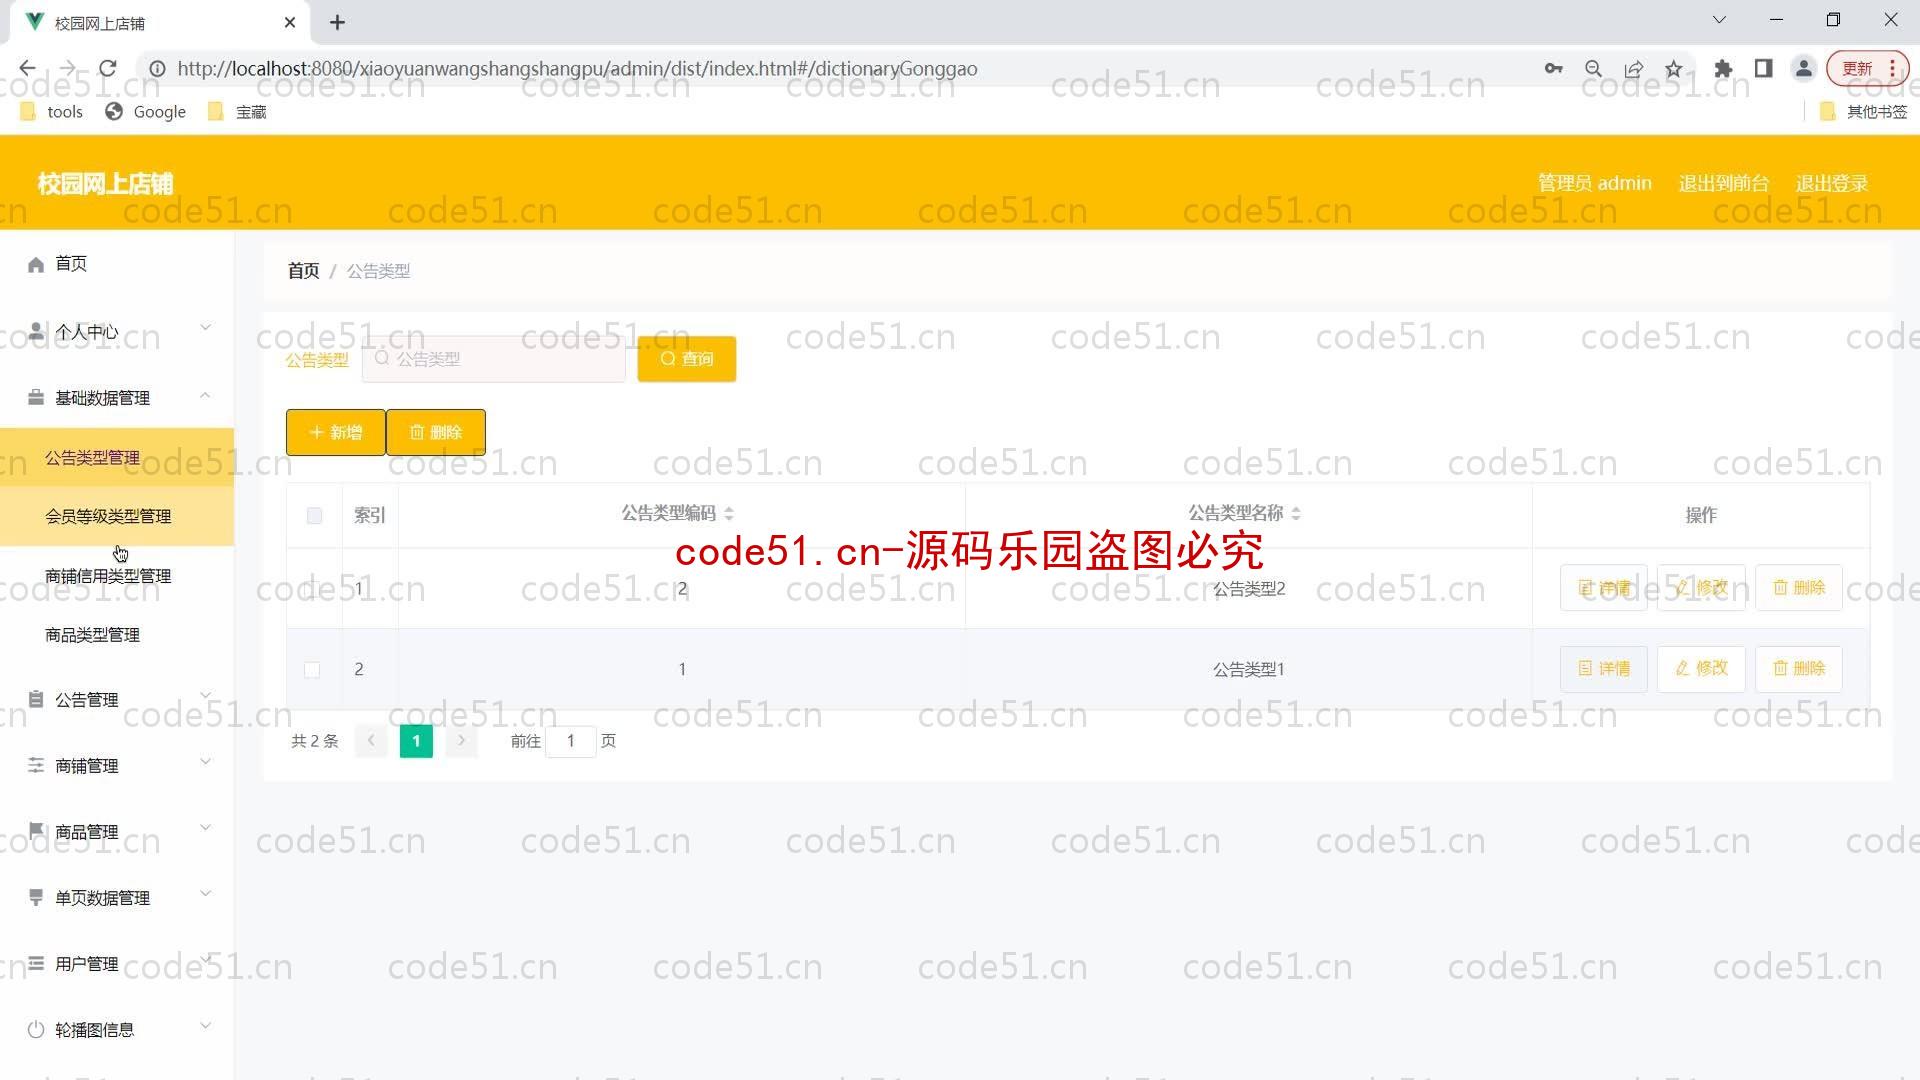The image size is (1920, 1080).
Task: Click the person icon for 个人中心
Action: 36,331
